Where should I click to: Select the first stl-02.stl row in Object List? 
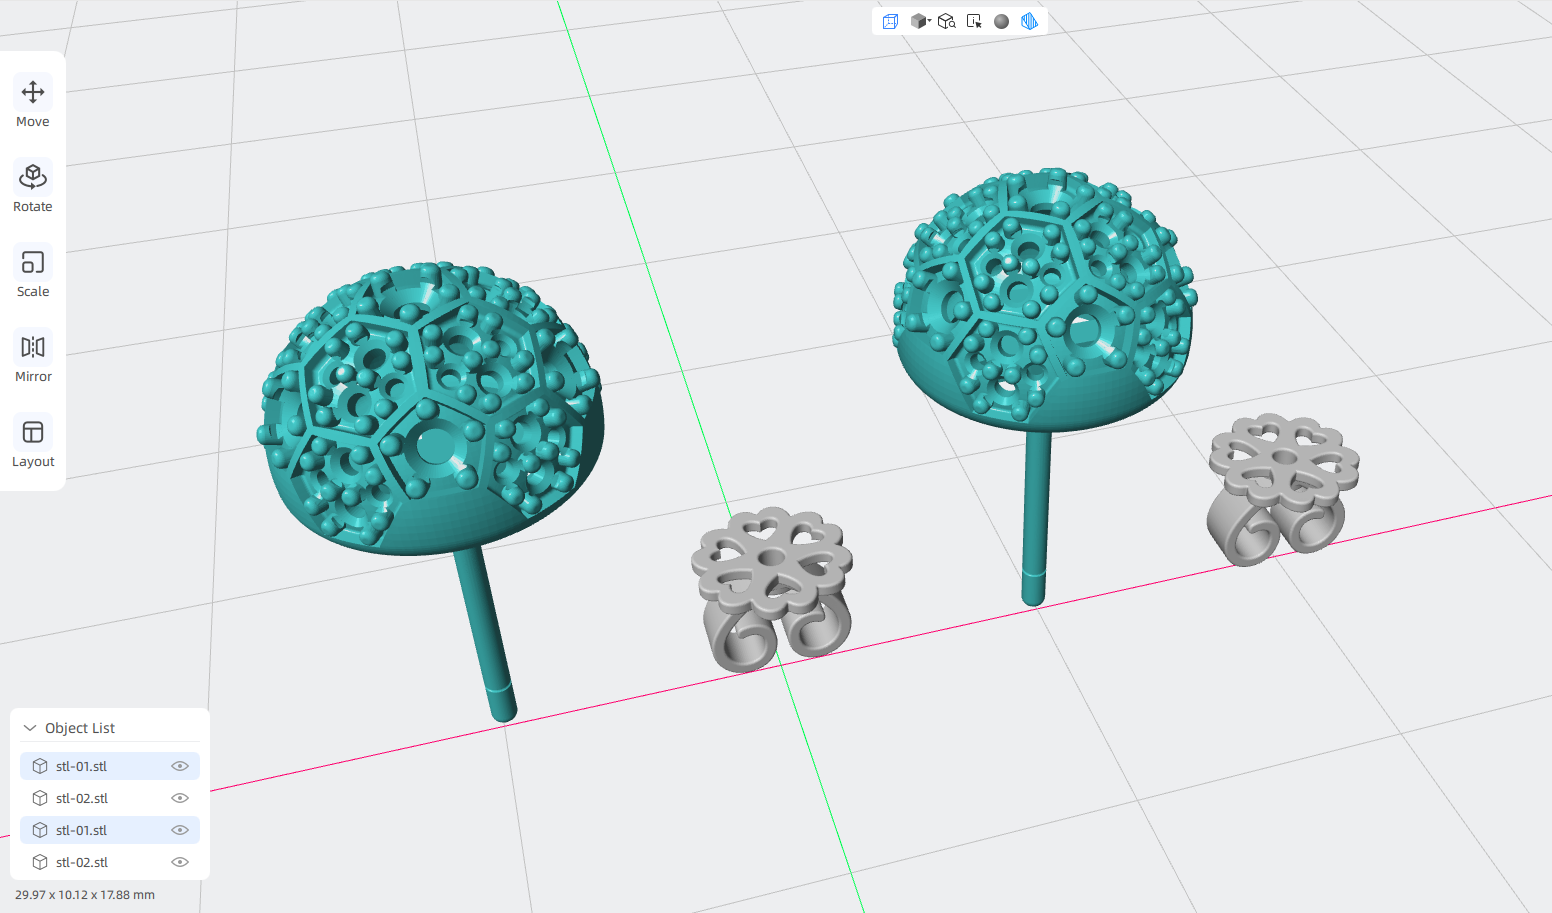pyautogui.click(x=110, y=798)
